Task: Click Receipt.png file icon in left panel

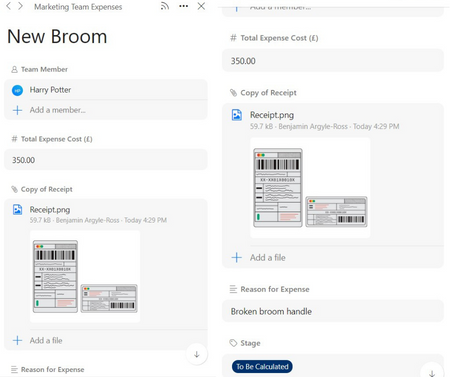Action: 17,210
